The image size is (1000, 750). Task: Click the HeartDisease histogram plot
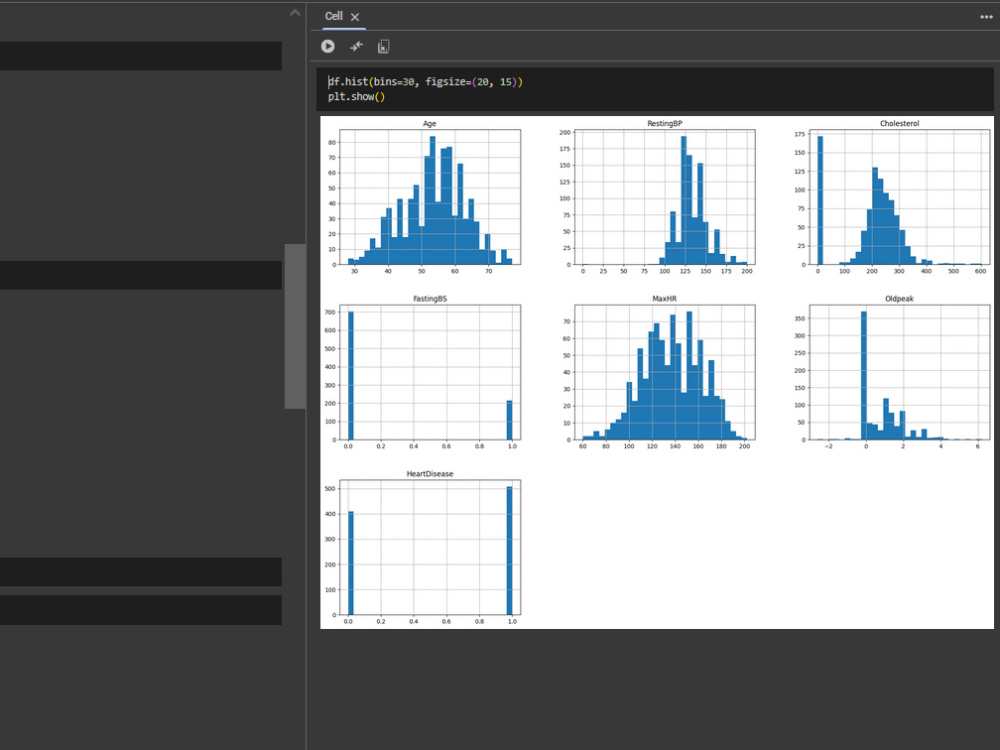coord(430,547)
